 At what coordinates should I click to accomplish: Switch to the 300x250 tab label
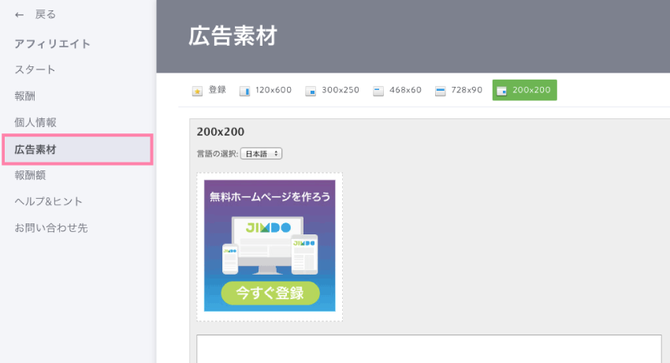(341, 90)
